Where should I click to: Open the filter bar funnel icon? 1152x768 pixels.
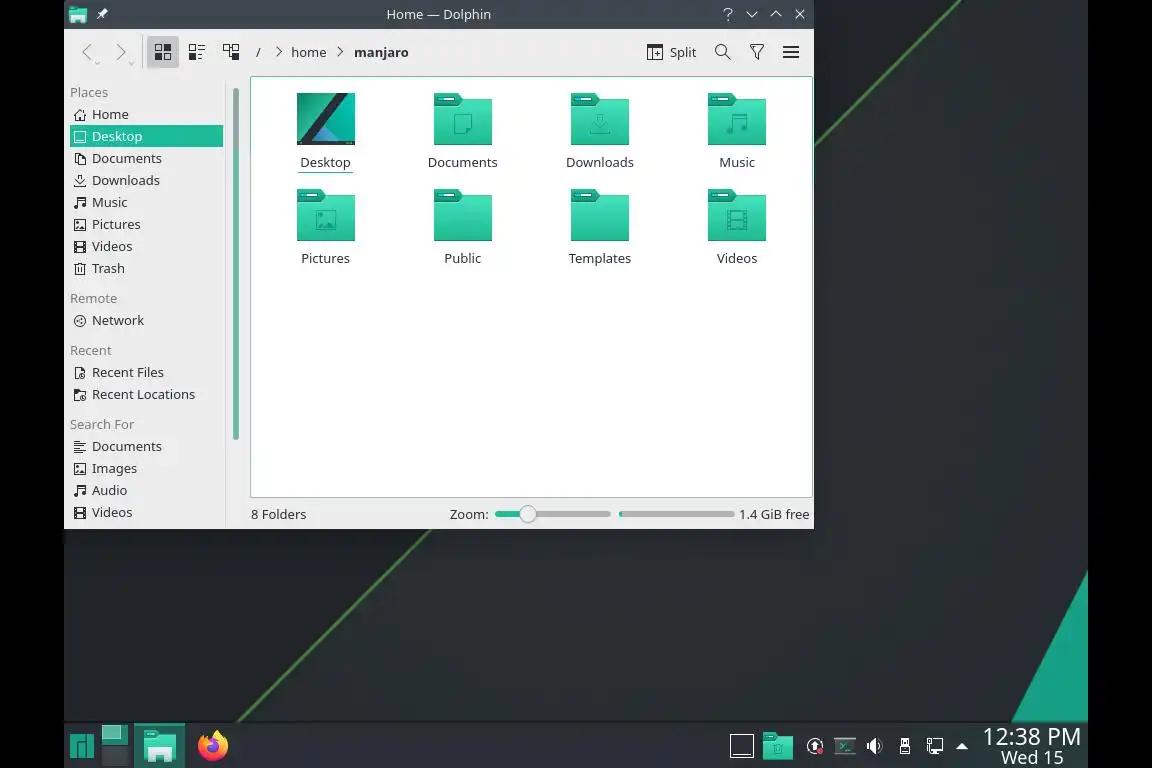(x=757, y=52)
